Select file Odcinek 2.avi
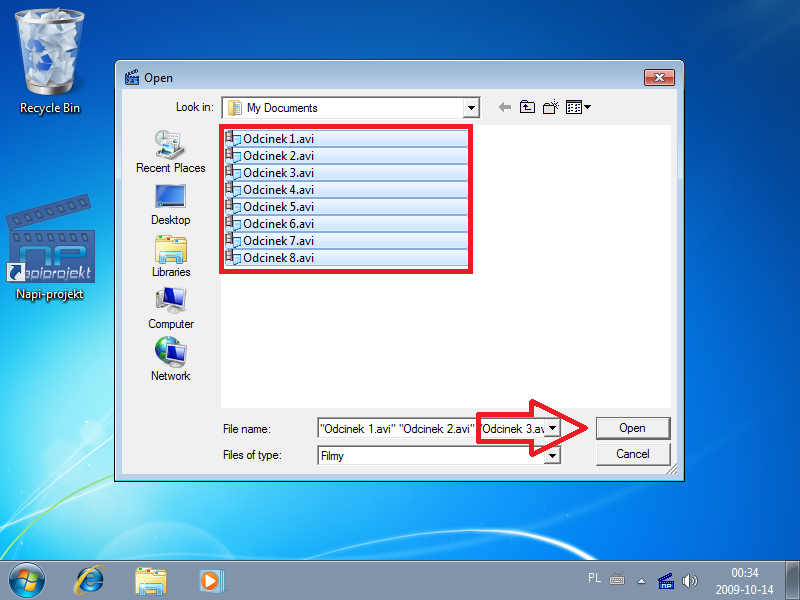Image resolution: width=800 pixels, height=600 pixels. coord(346,156)
